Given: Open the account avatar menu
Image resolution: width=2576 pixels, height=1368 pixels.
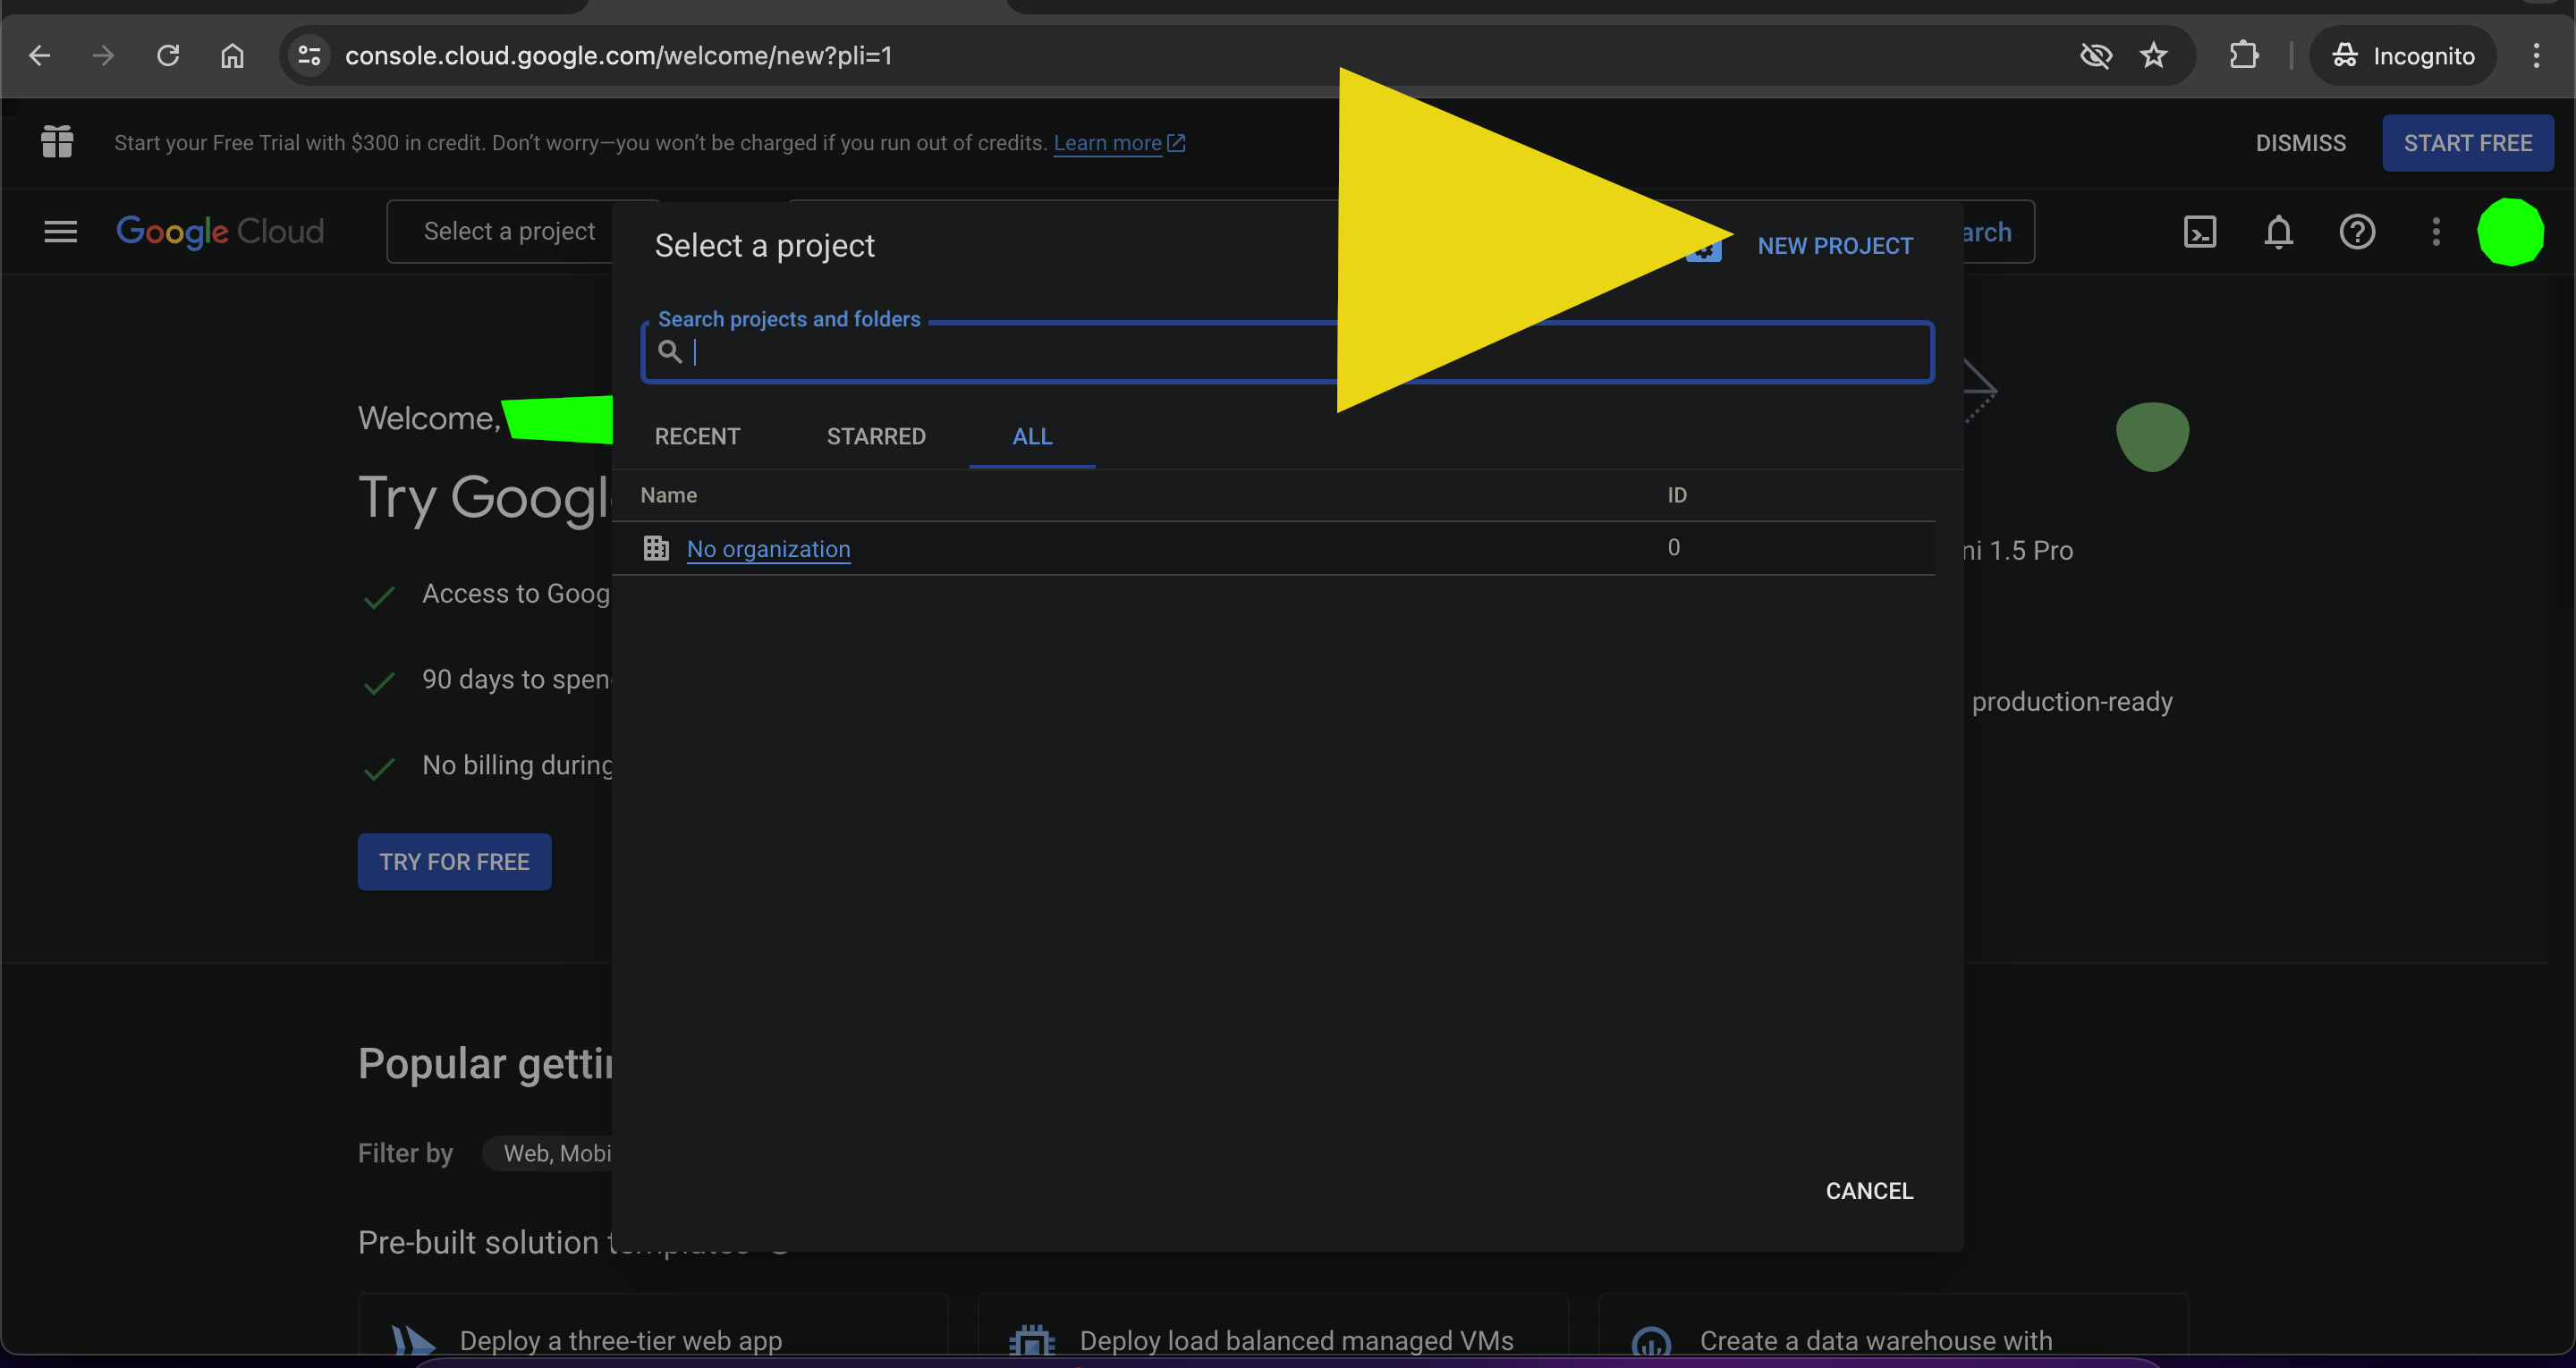Looking at the screenshot, I should pos(2510,232).
